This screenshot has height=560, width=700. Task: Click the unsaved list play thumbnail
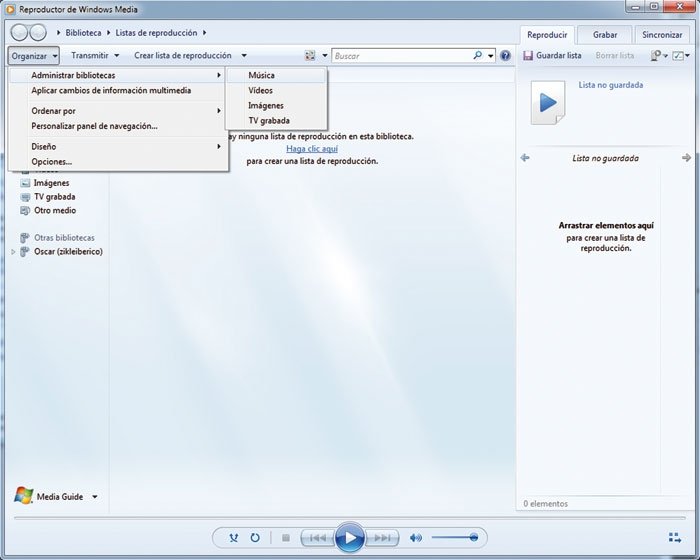pos(548,102)
